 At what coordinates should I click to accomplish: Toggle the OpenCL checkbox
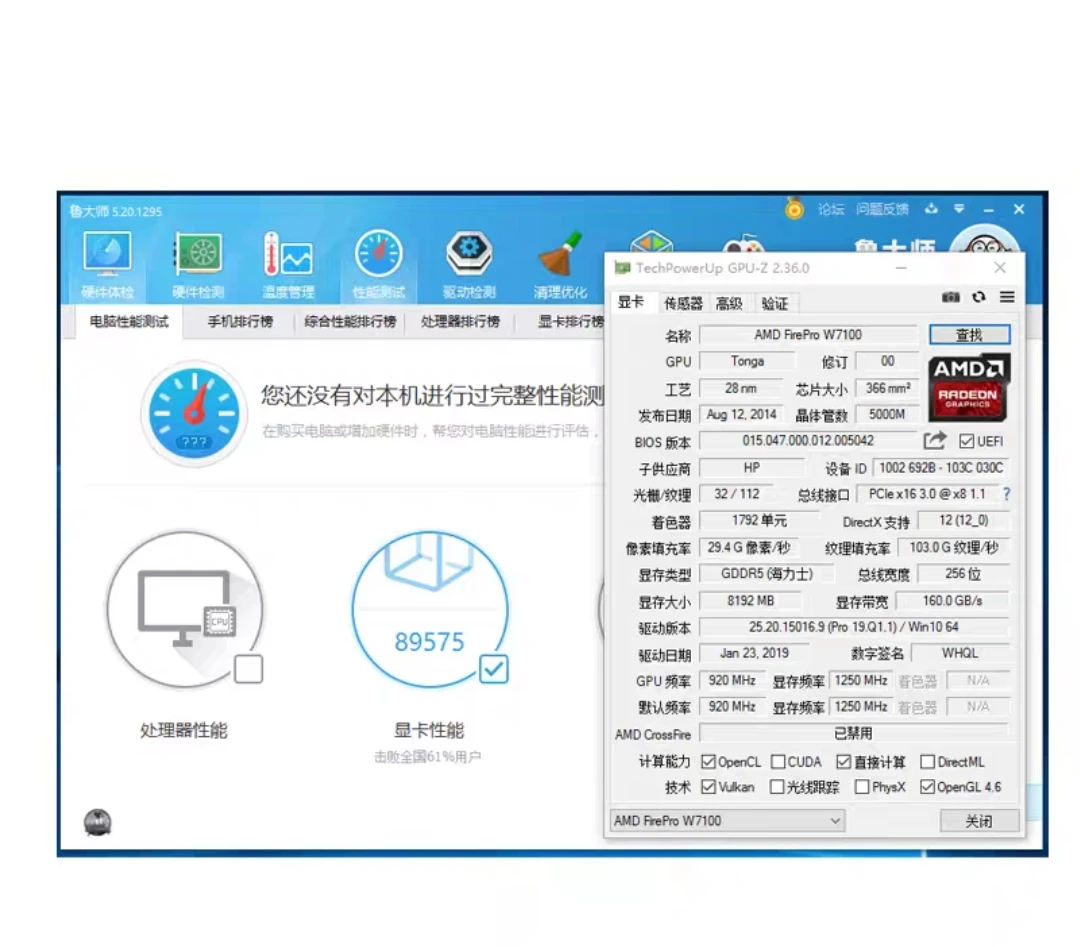coord(708,762)
